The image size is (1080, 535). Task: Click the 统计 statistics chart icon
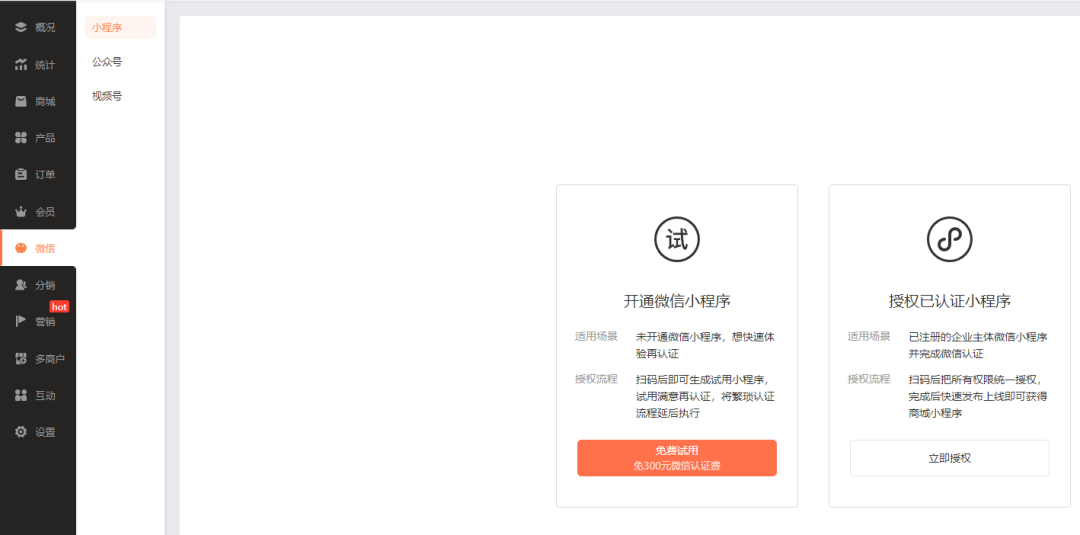coord(21,65)
